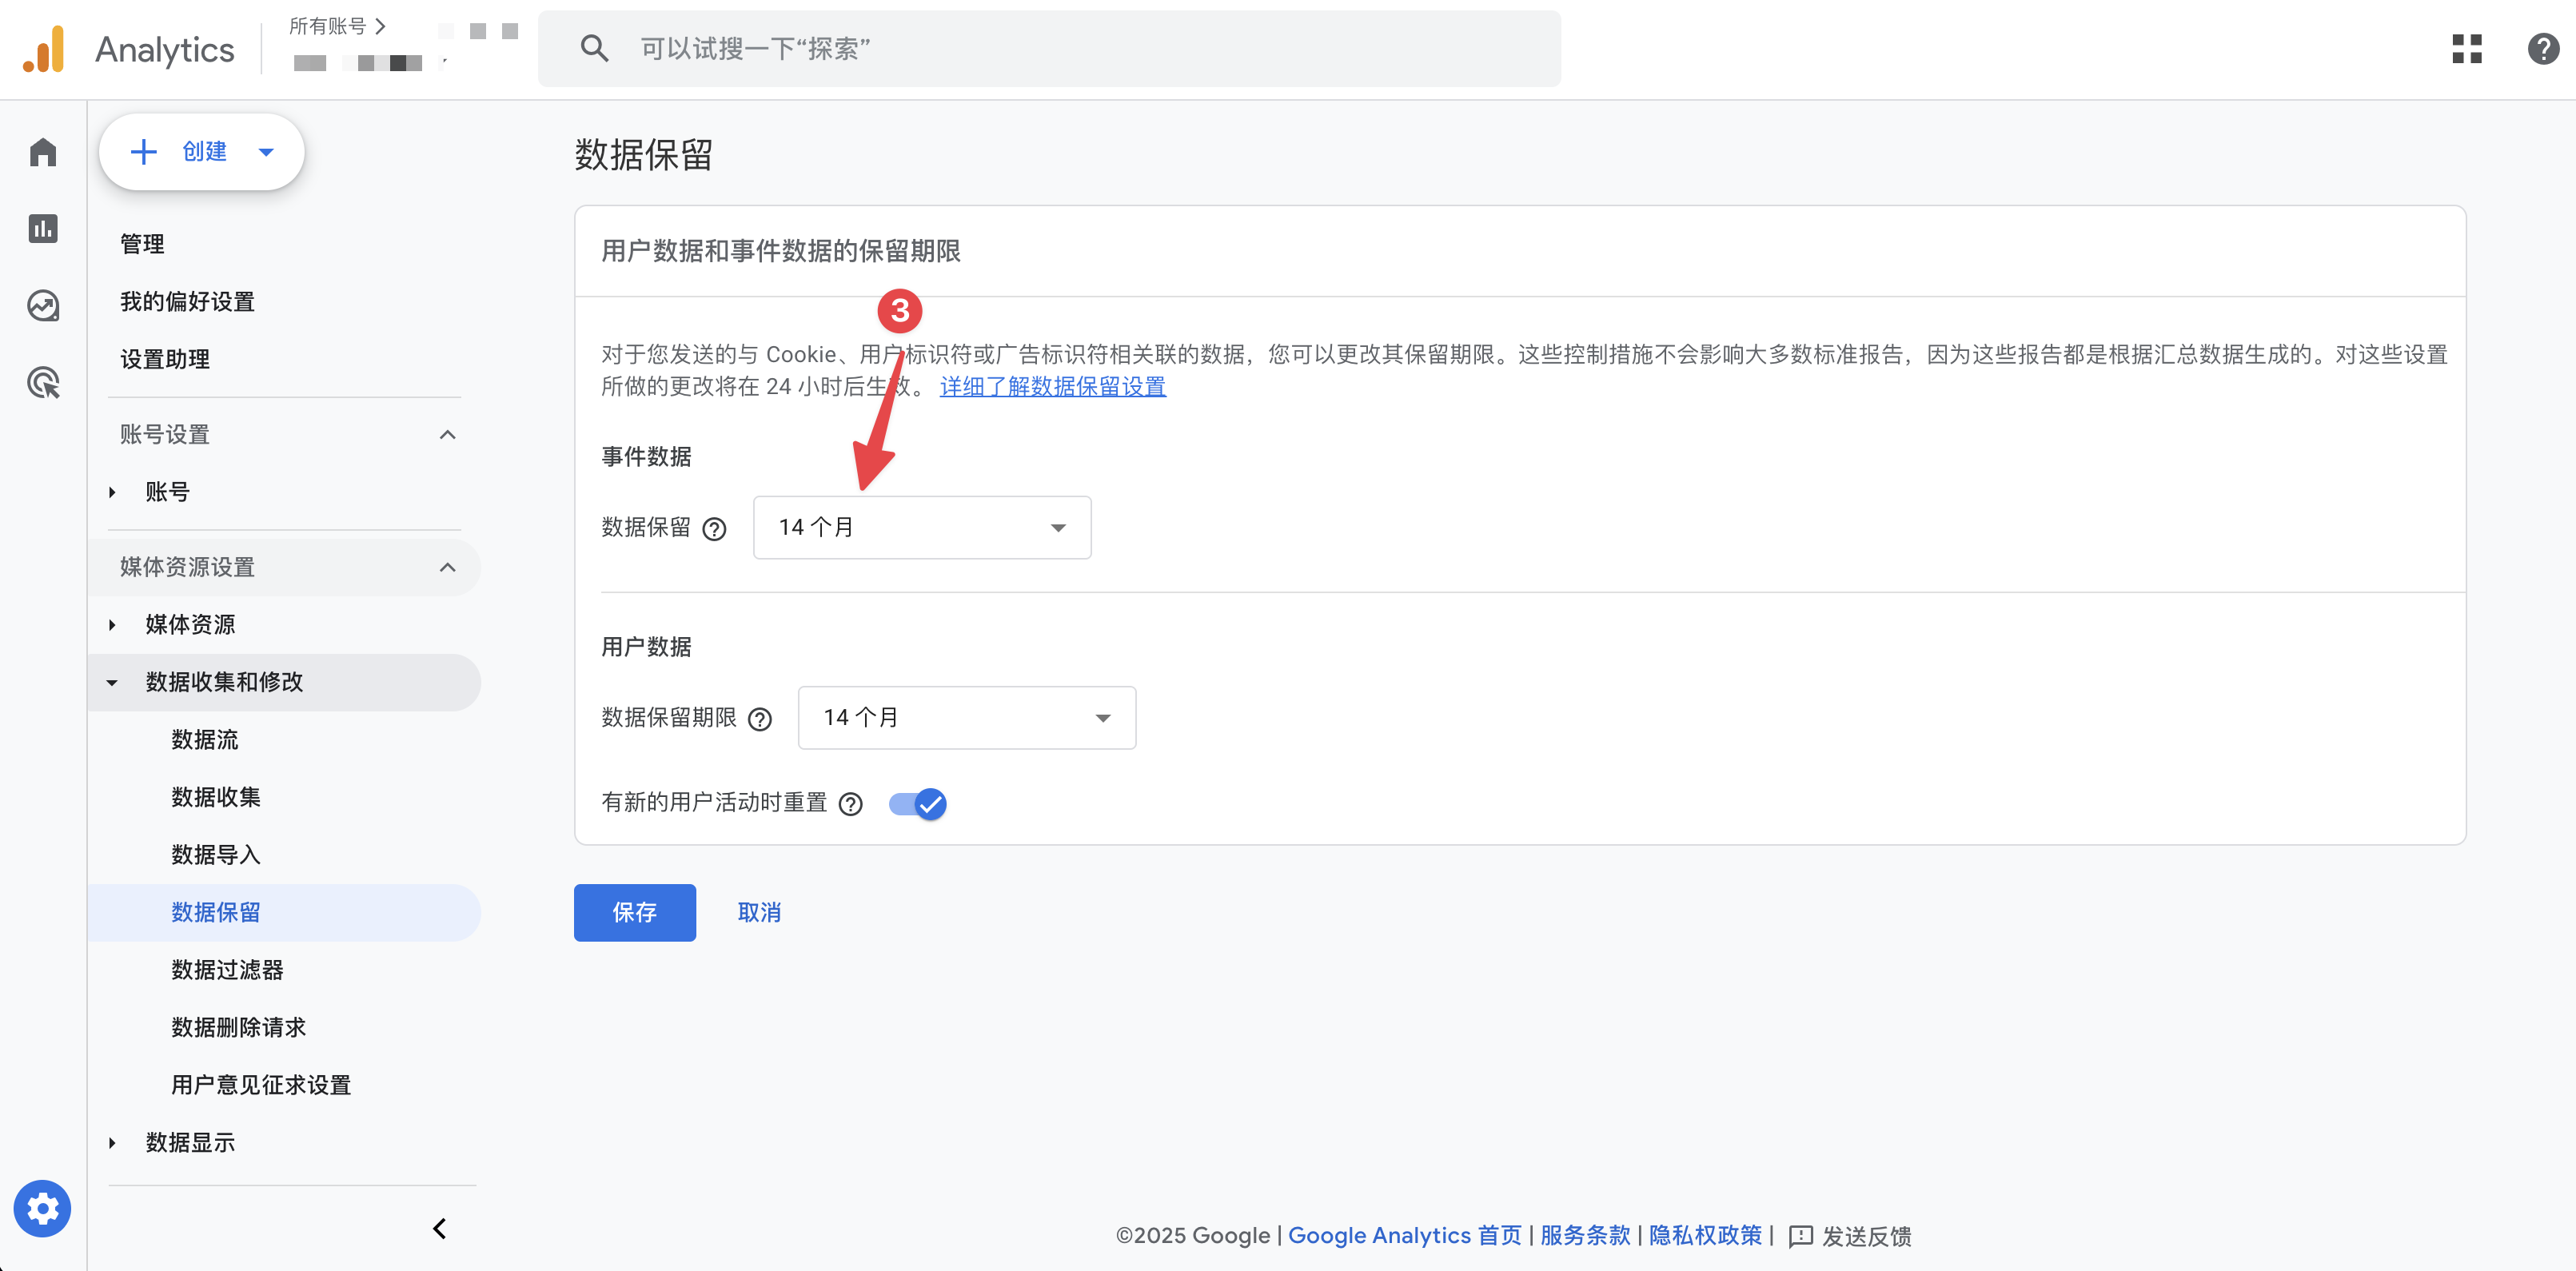Toggle 有新的用户活动时重置 switch off

[917, 804]
